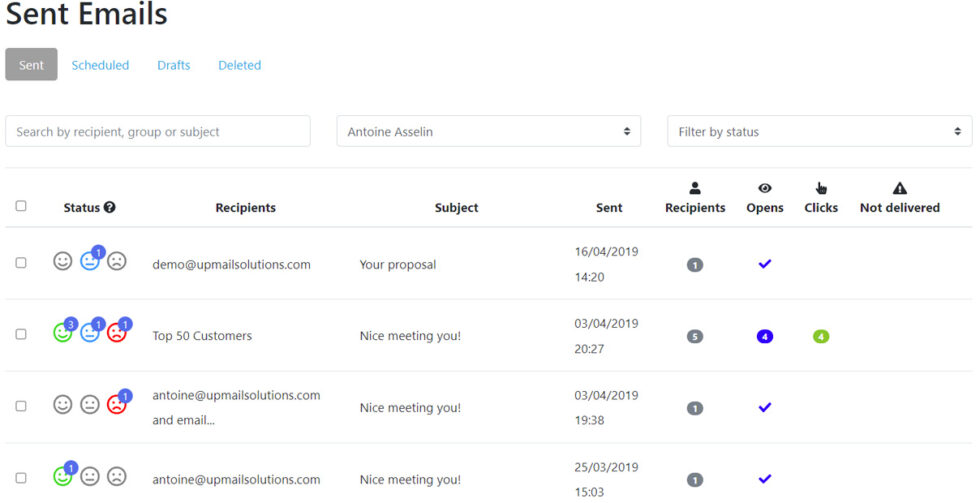Click green happy smiley in Top 50 Customers row
Image resolution: width=980 pixels, height=503 pixels.
click(x=62, y=332)
